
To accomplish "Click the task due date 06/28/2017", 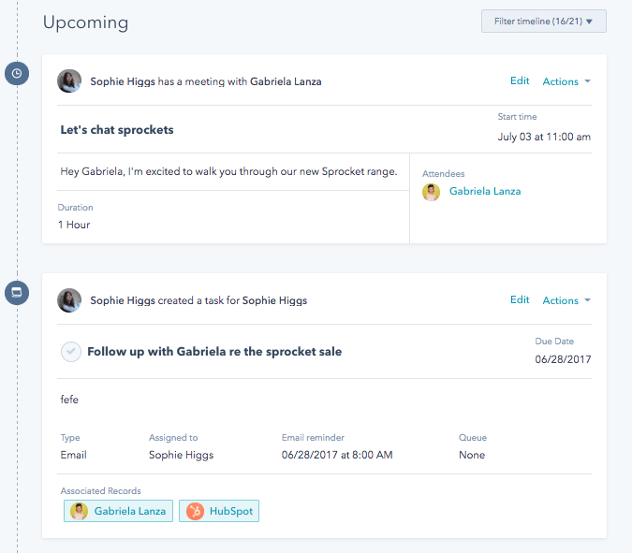I will (x=563, y=359).
